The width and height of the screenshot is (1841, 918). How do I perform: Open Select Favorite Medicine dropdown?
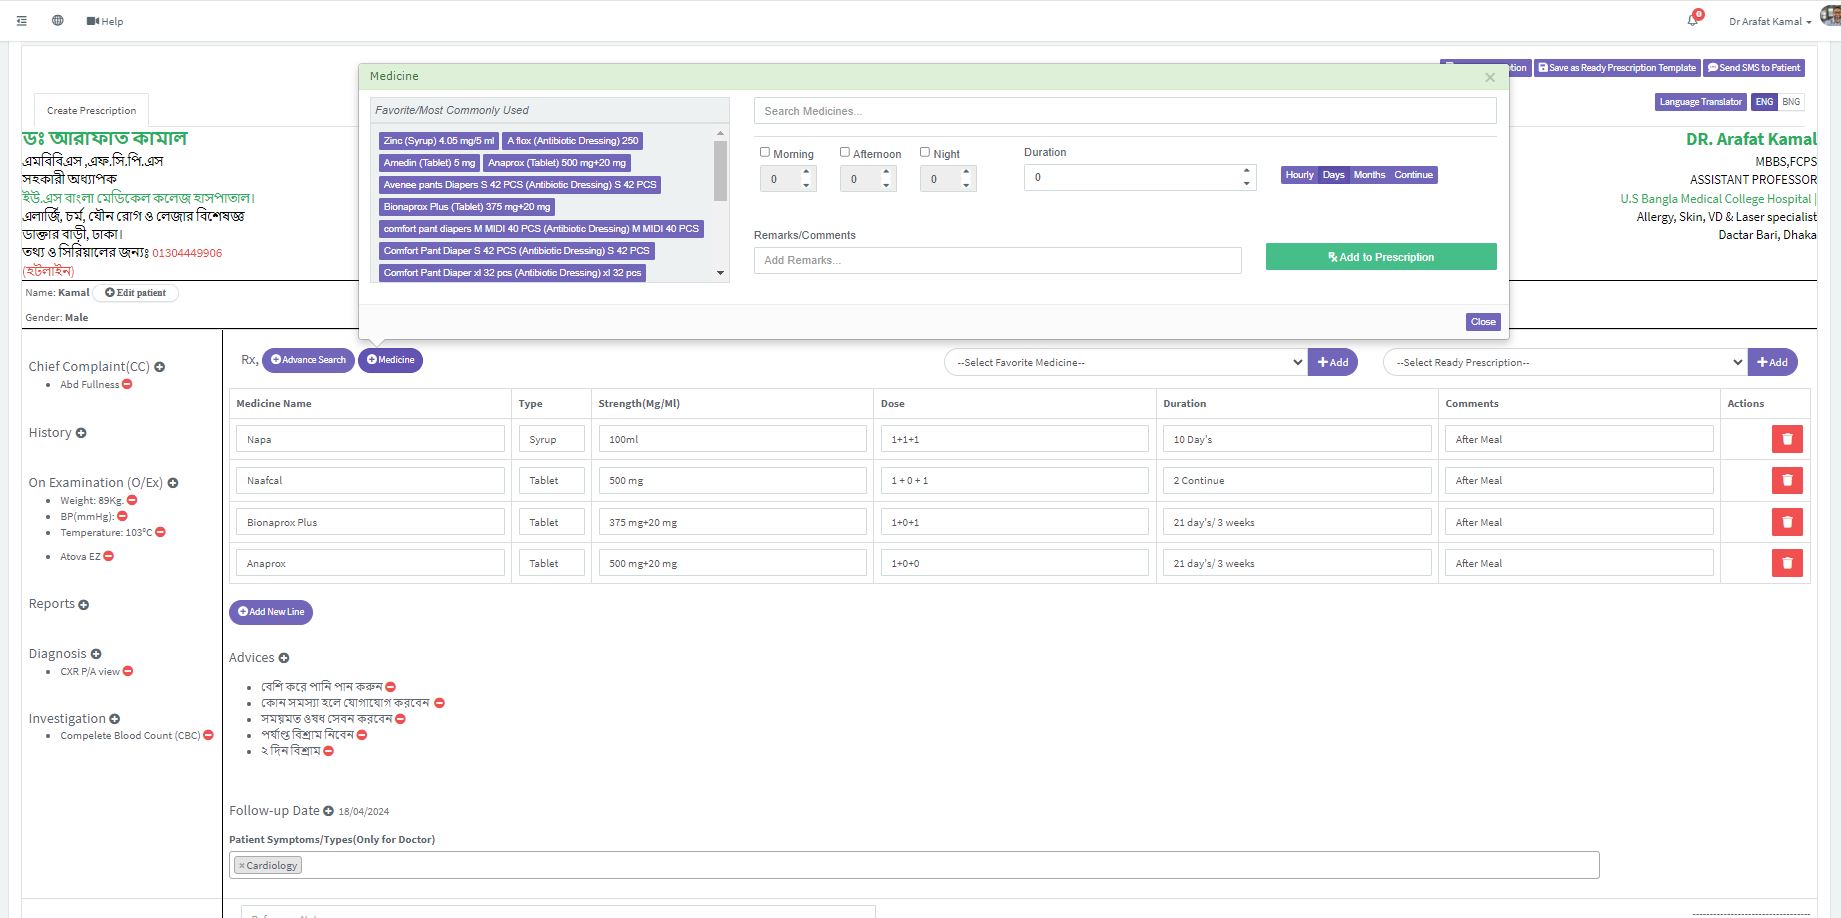pos(1125,362)
